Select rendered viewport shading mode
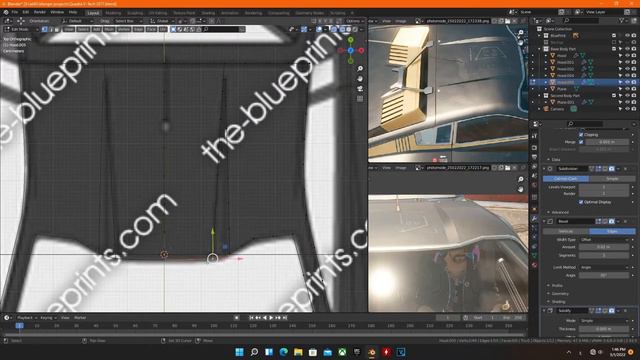Viewport: 640px width, 360px height. 355,29
